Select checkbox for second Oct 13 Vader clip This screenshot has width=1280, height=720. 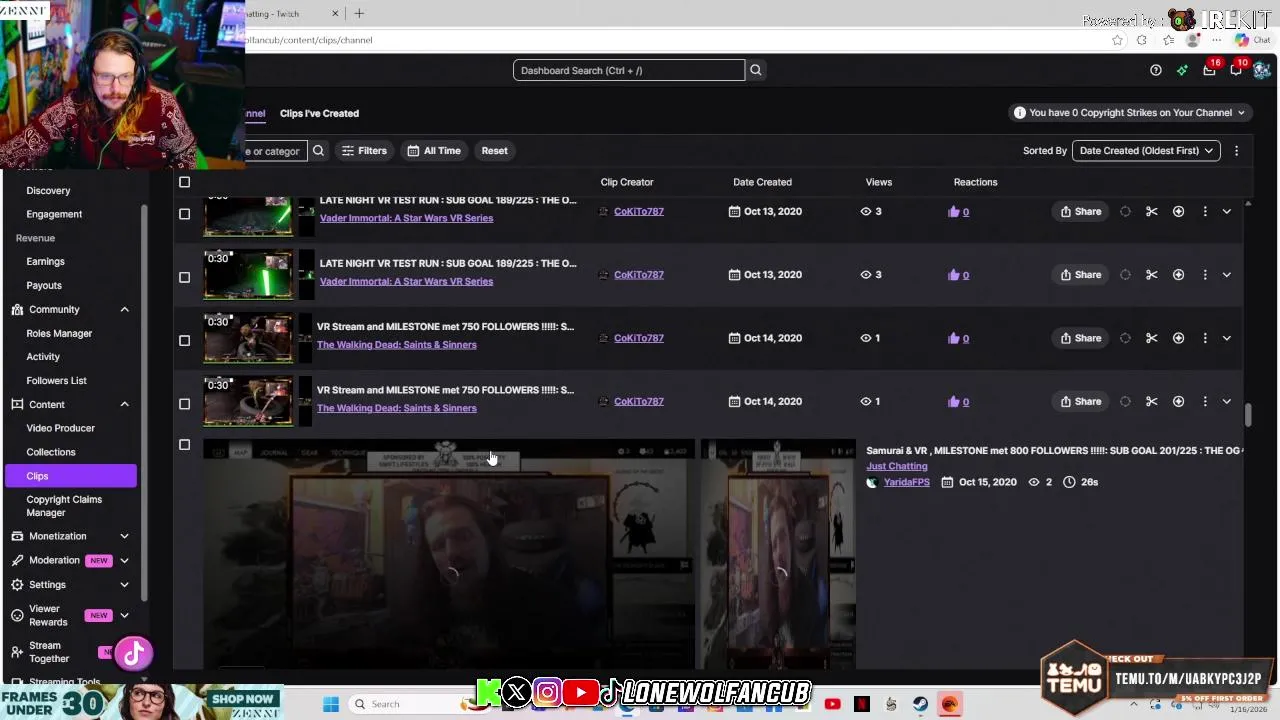coord(184,277)
